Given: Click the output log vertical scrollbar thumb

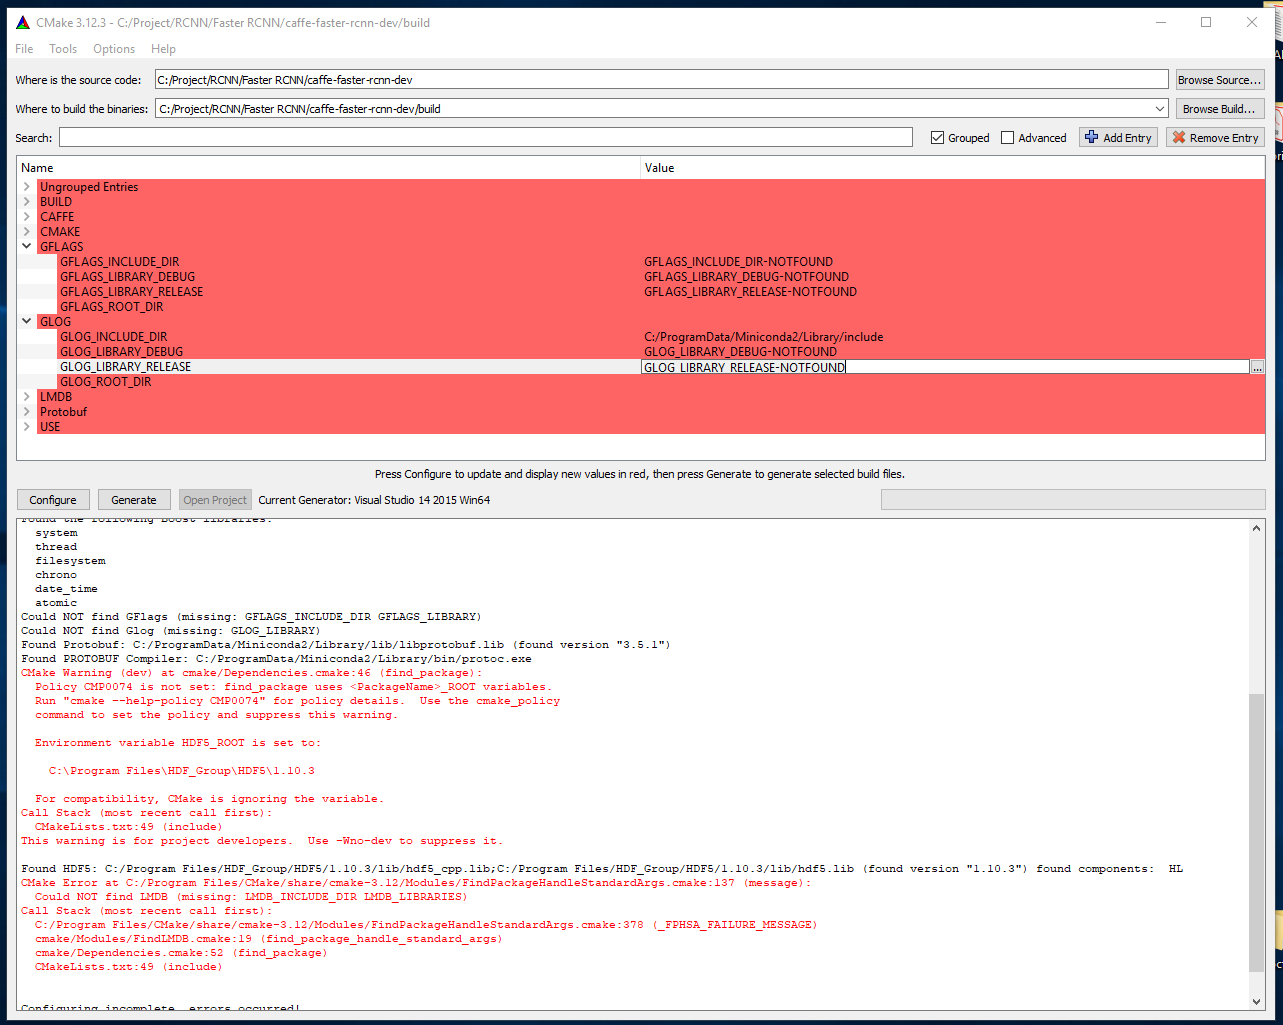Looking at the screenshot, I should [x=1257, y=832].
